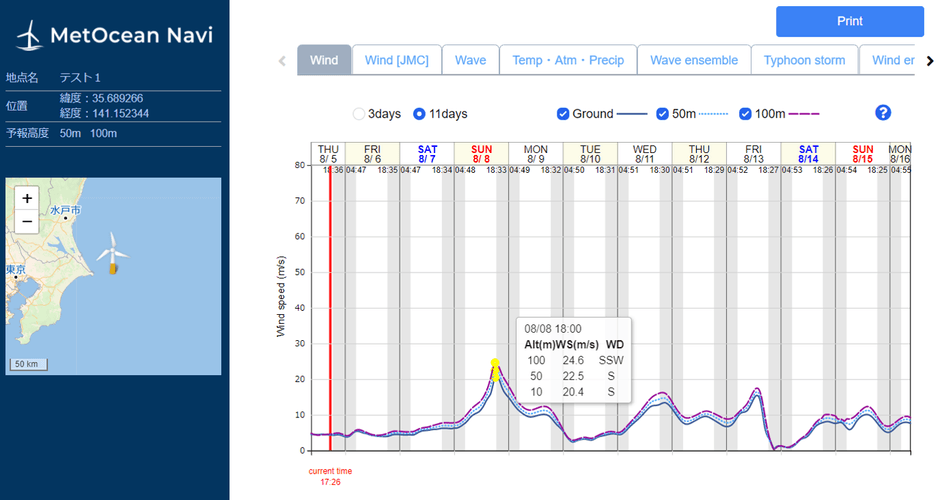
Task: Click the MetOcean Navi turbine logo
Action: tap(29, 37)
